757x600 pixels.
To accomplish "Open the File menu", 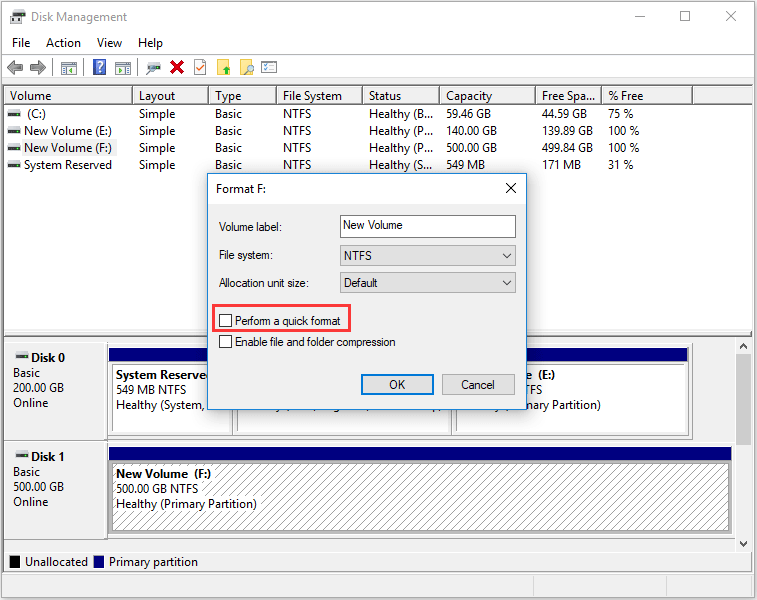I will coord(21,43).
